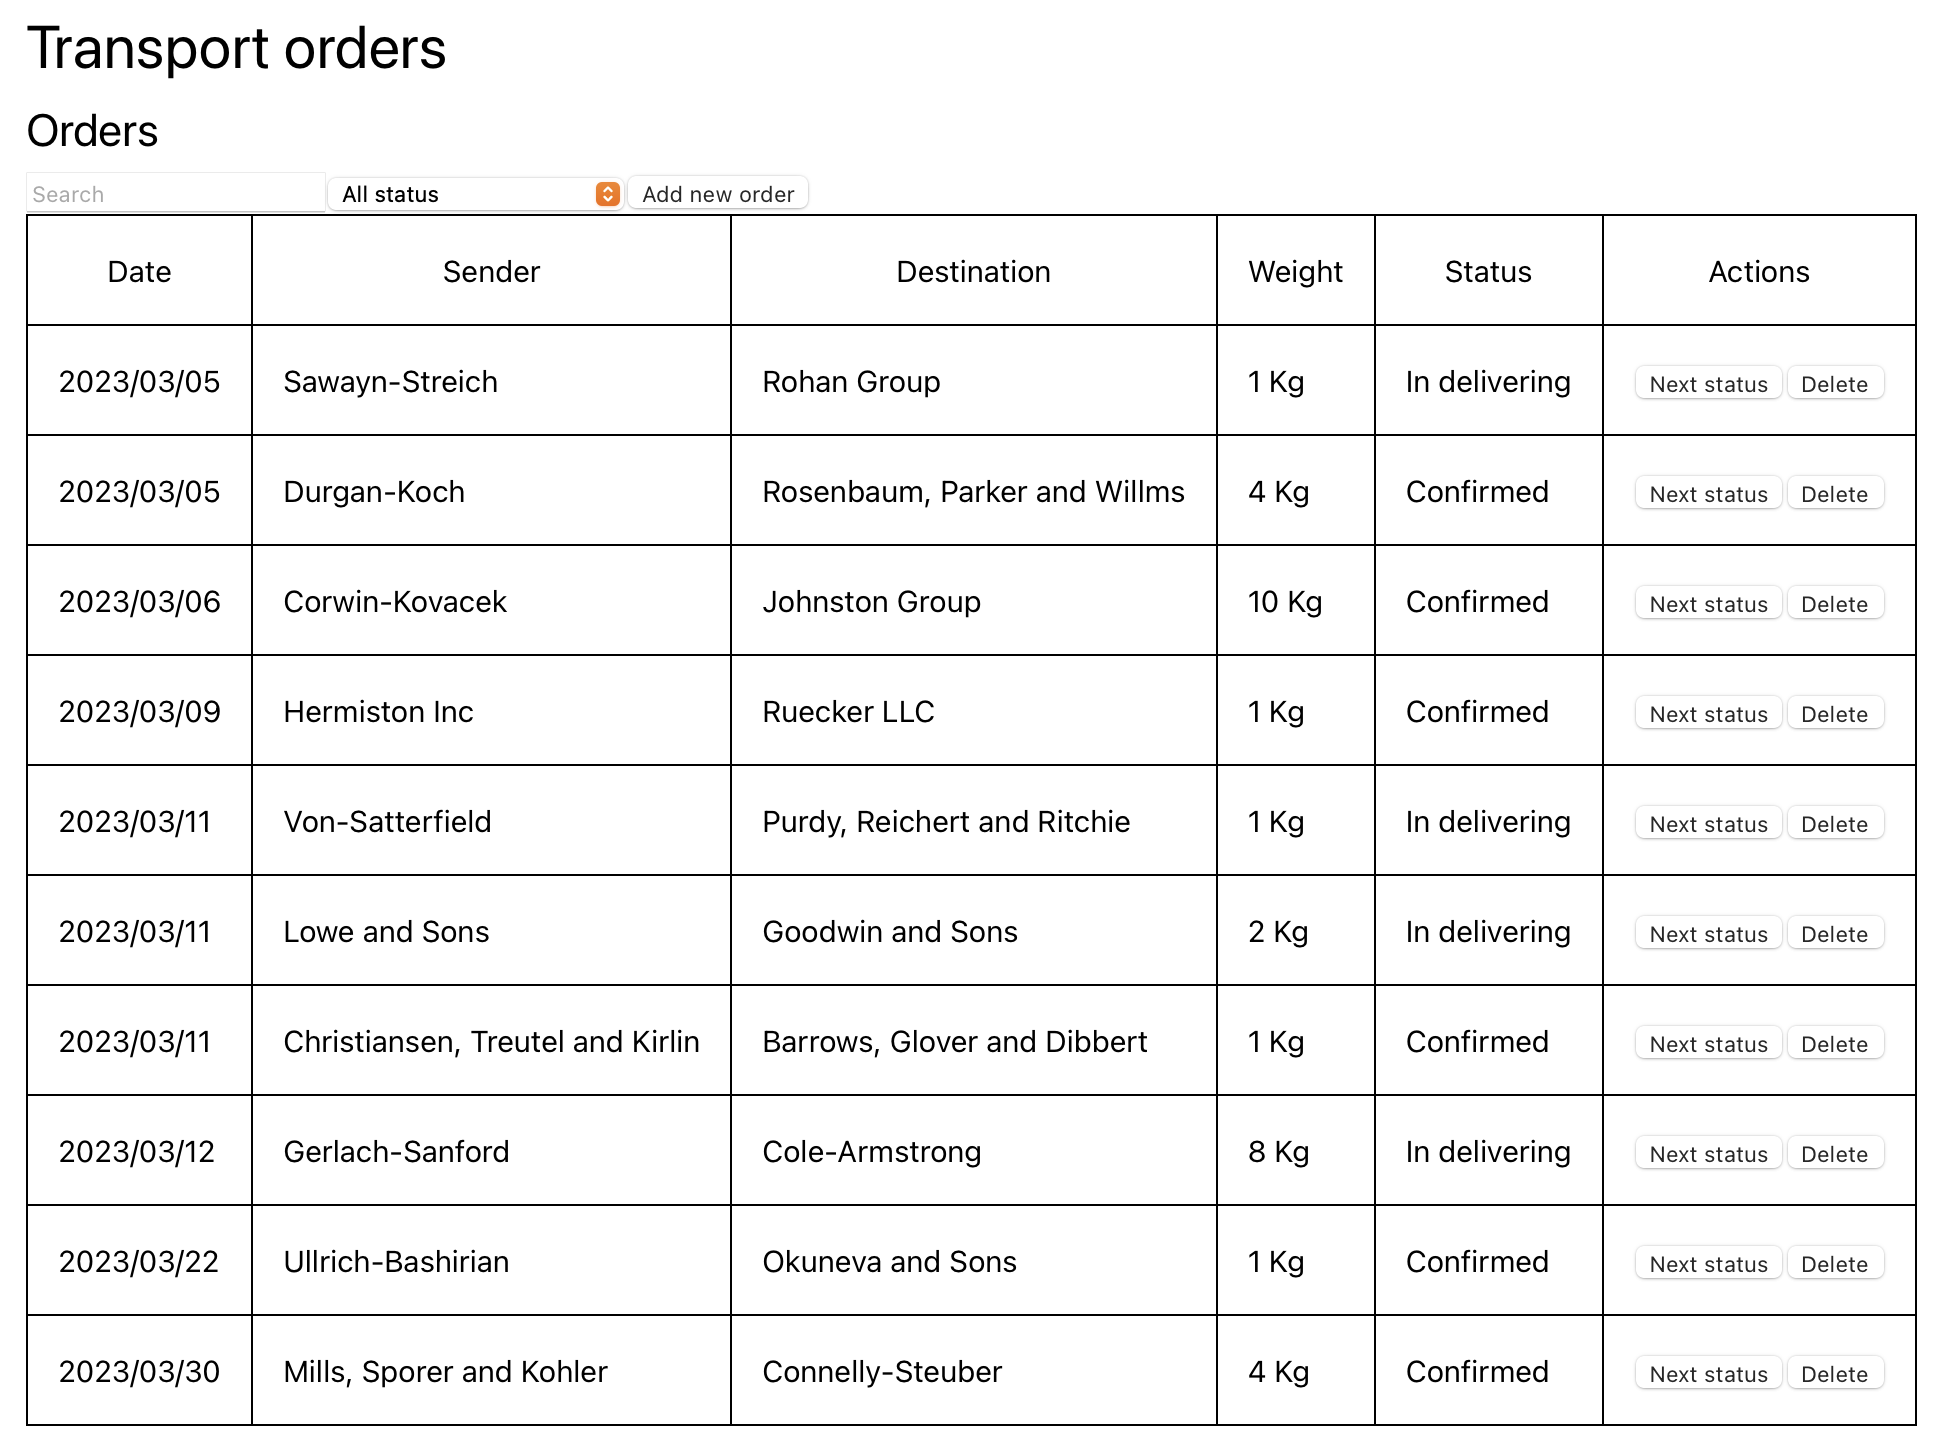The height and width of the screenshot is (1448, 1950).
Task: Click Next status for Durgan-Koch order
Action: tap(1708, 494)
